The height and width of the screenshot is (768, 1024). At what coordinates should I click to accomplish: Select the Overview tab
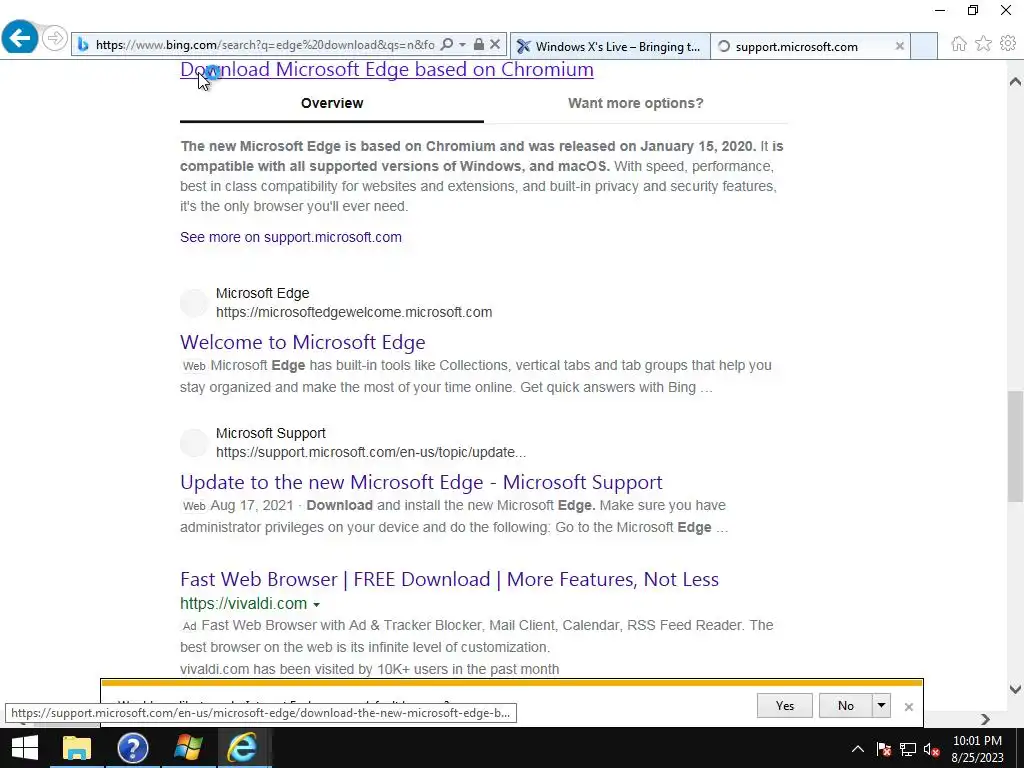click(332, 103)
